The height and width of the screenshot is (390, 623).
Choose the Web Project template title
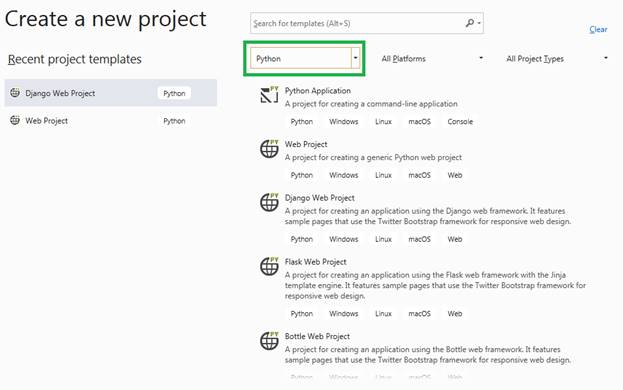point(306,145)
